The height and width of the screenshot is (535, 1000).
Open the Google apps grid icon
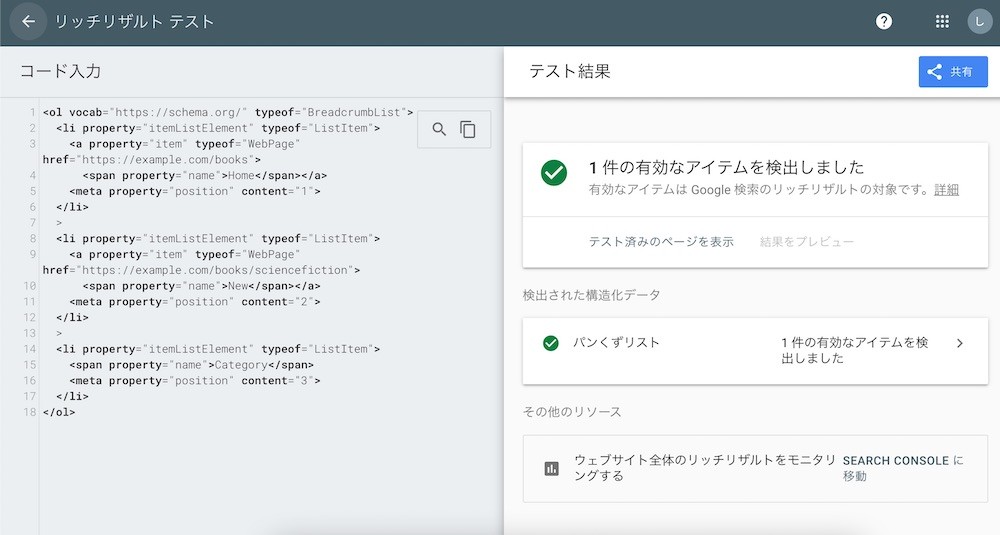[x=942, y=21]
